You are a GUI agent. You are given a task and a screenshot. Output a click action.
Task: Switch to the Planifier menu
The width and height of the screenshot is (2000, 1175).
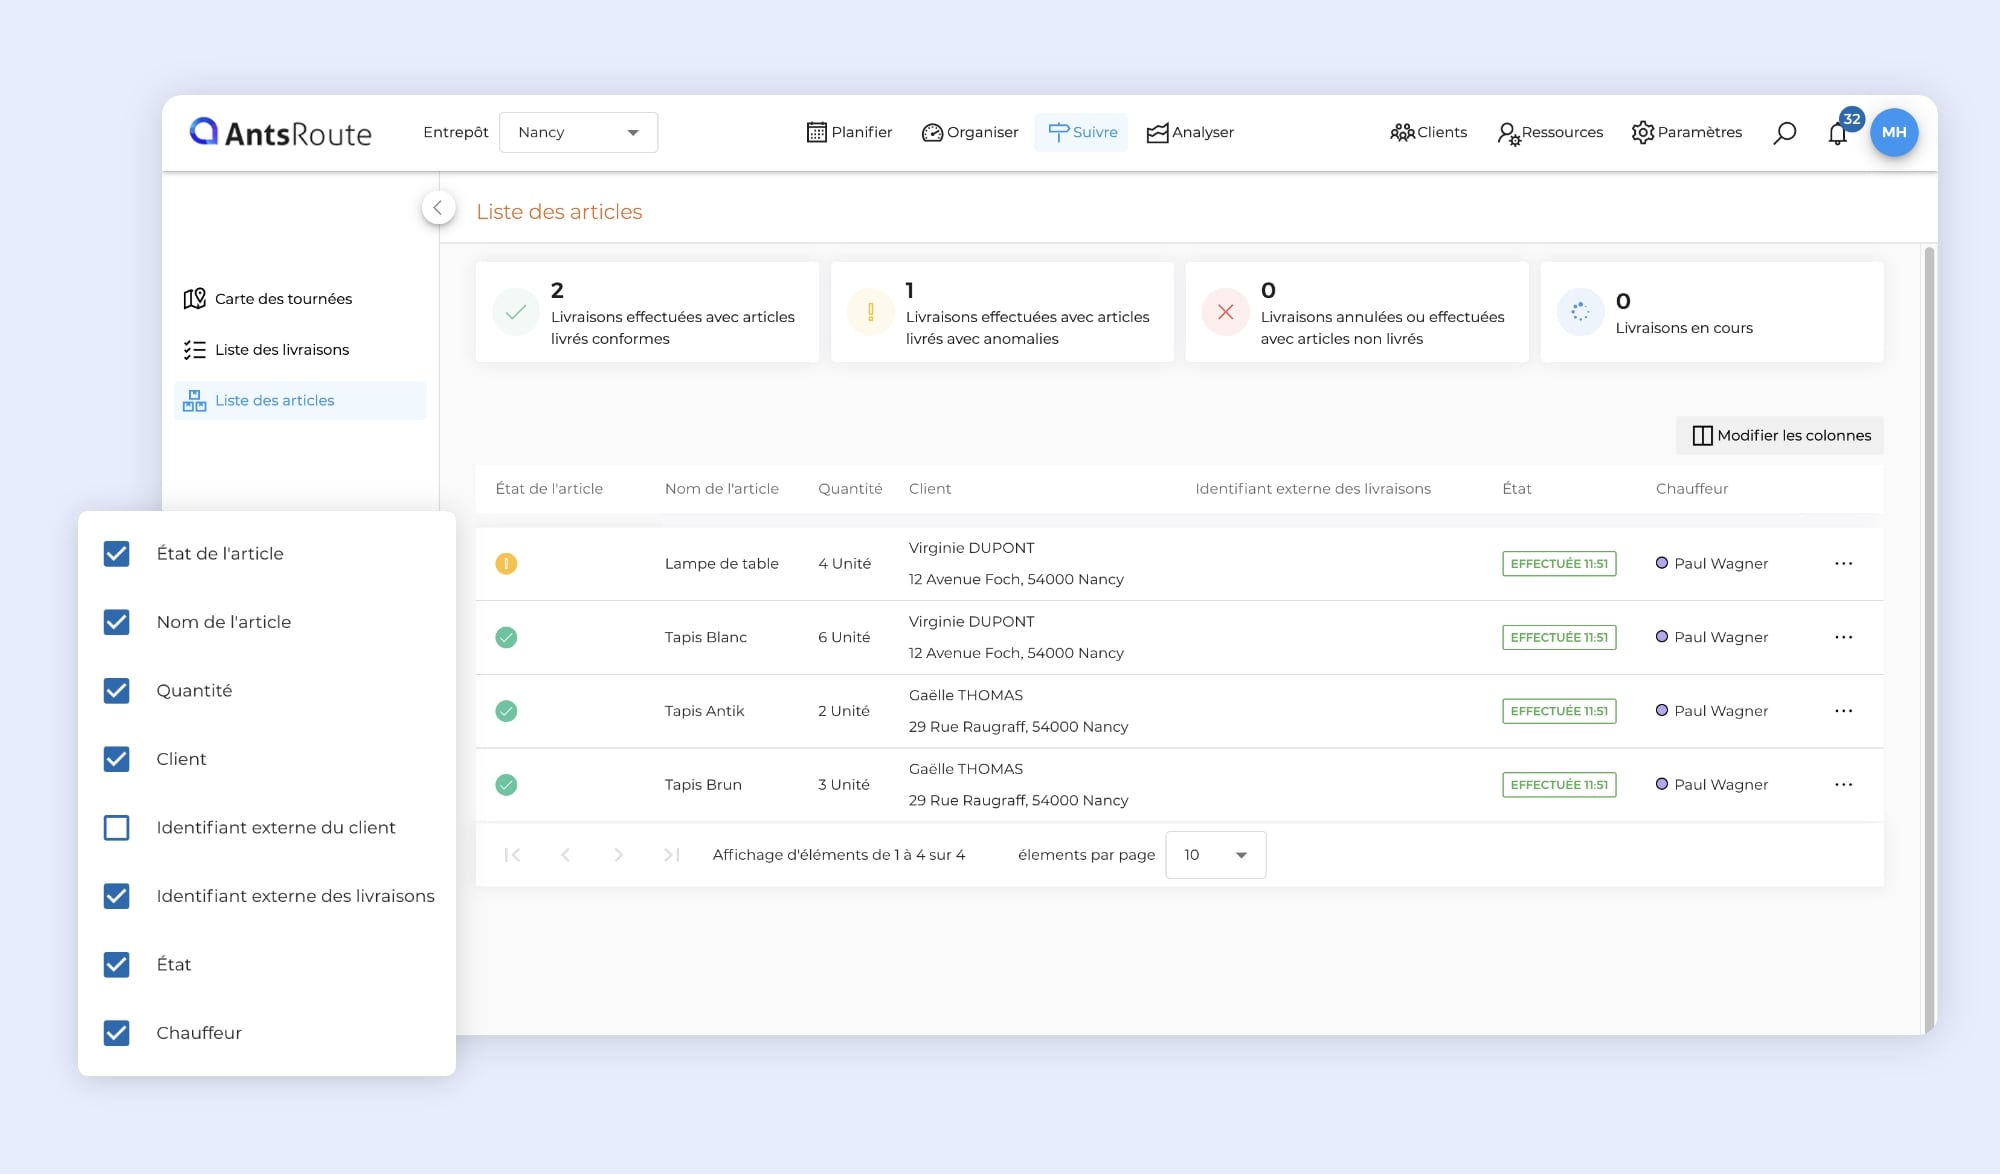[849, 133]
